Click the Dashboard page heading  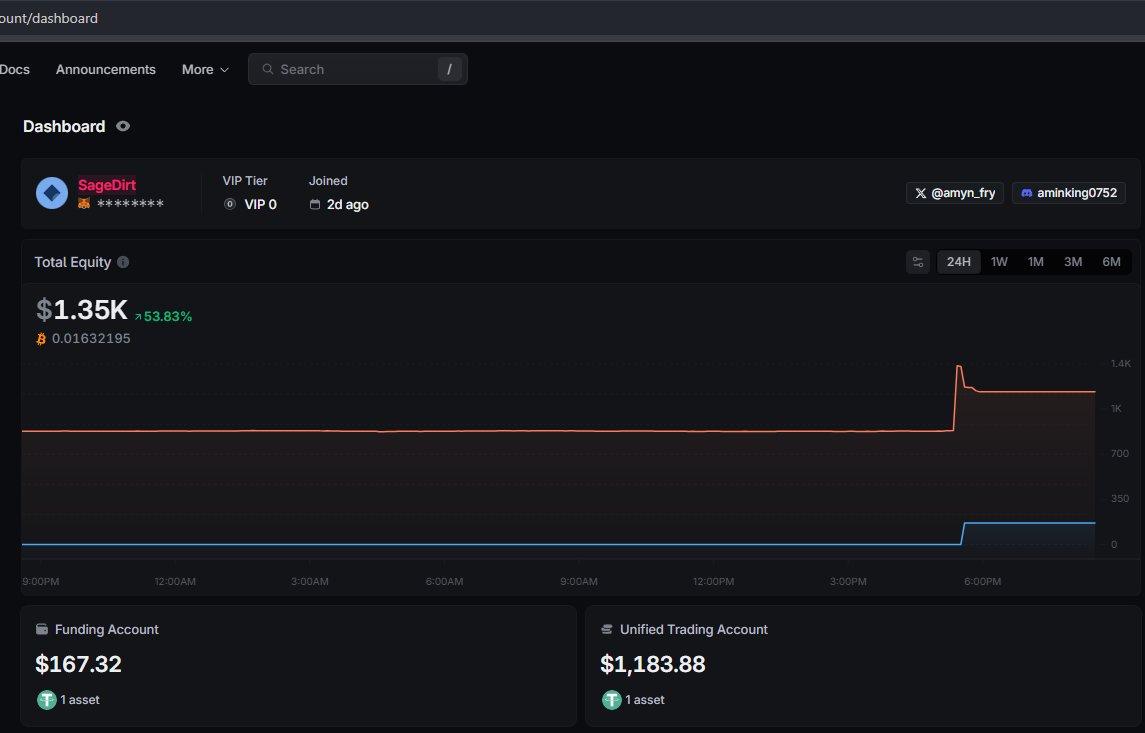pyautogui.click(x=64, y=126)
